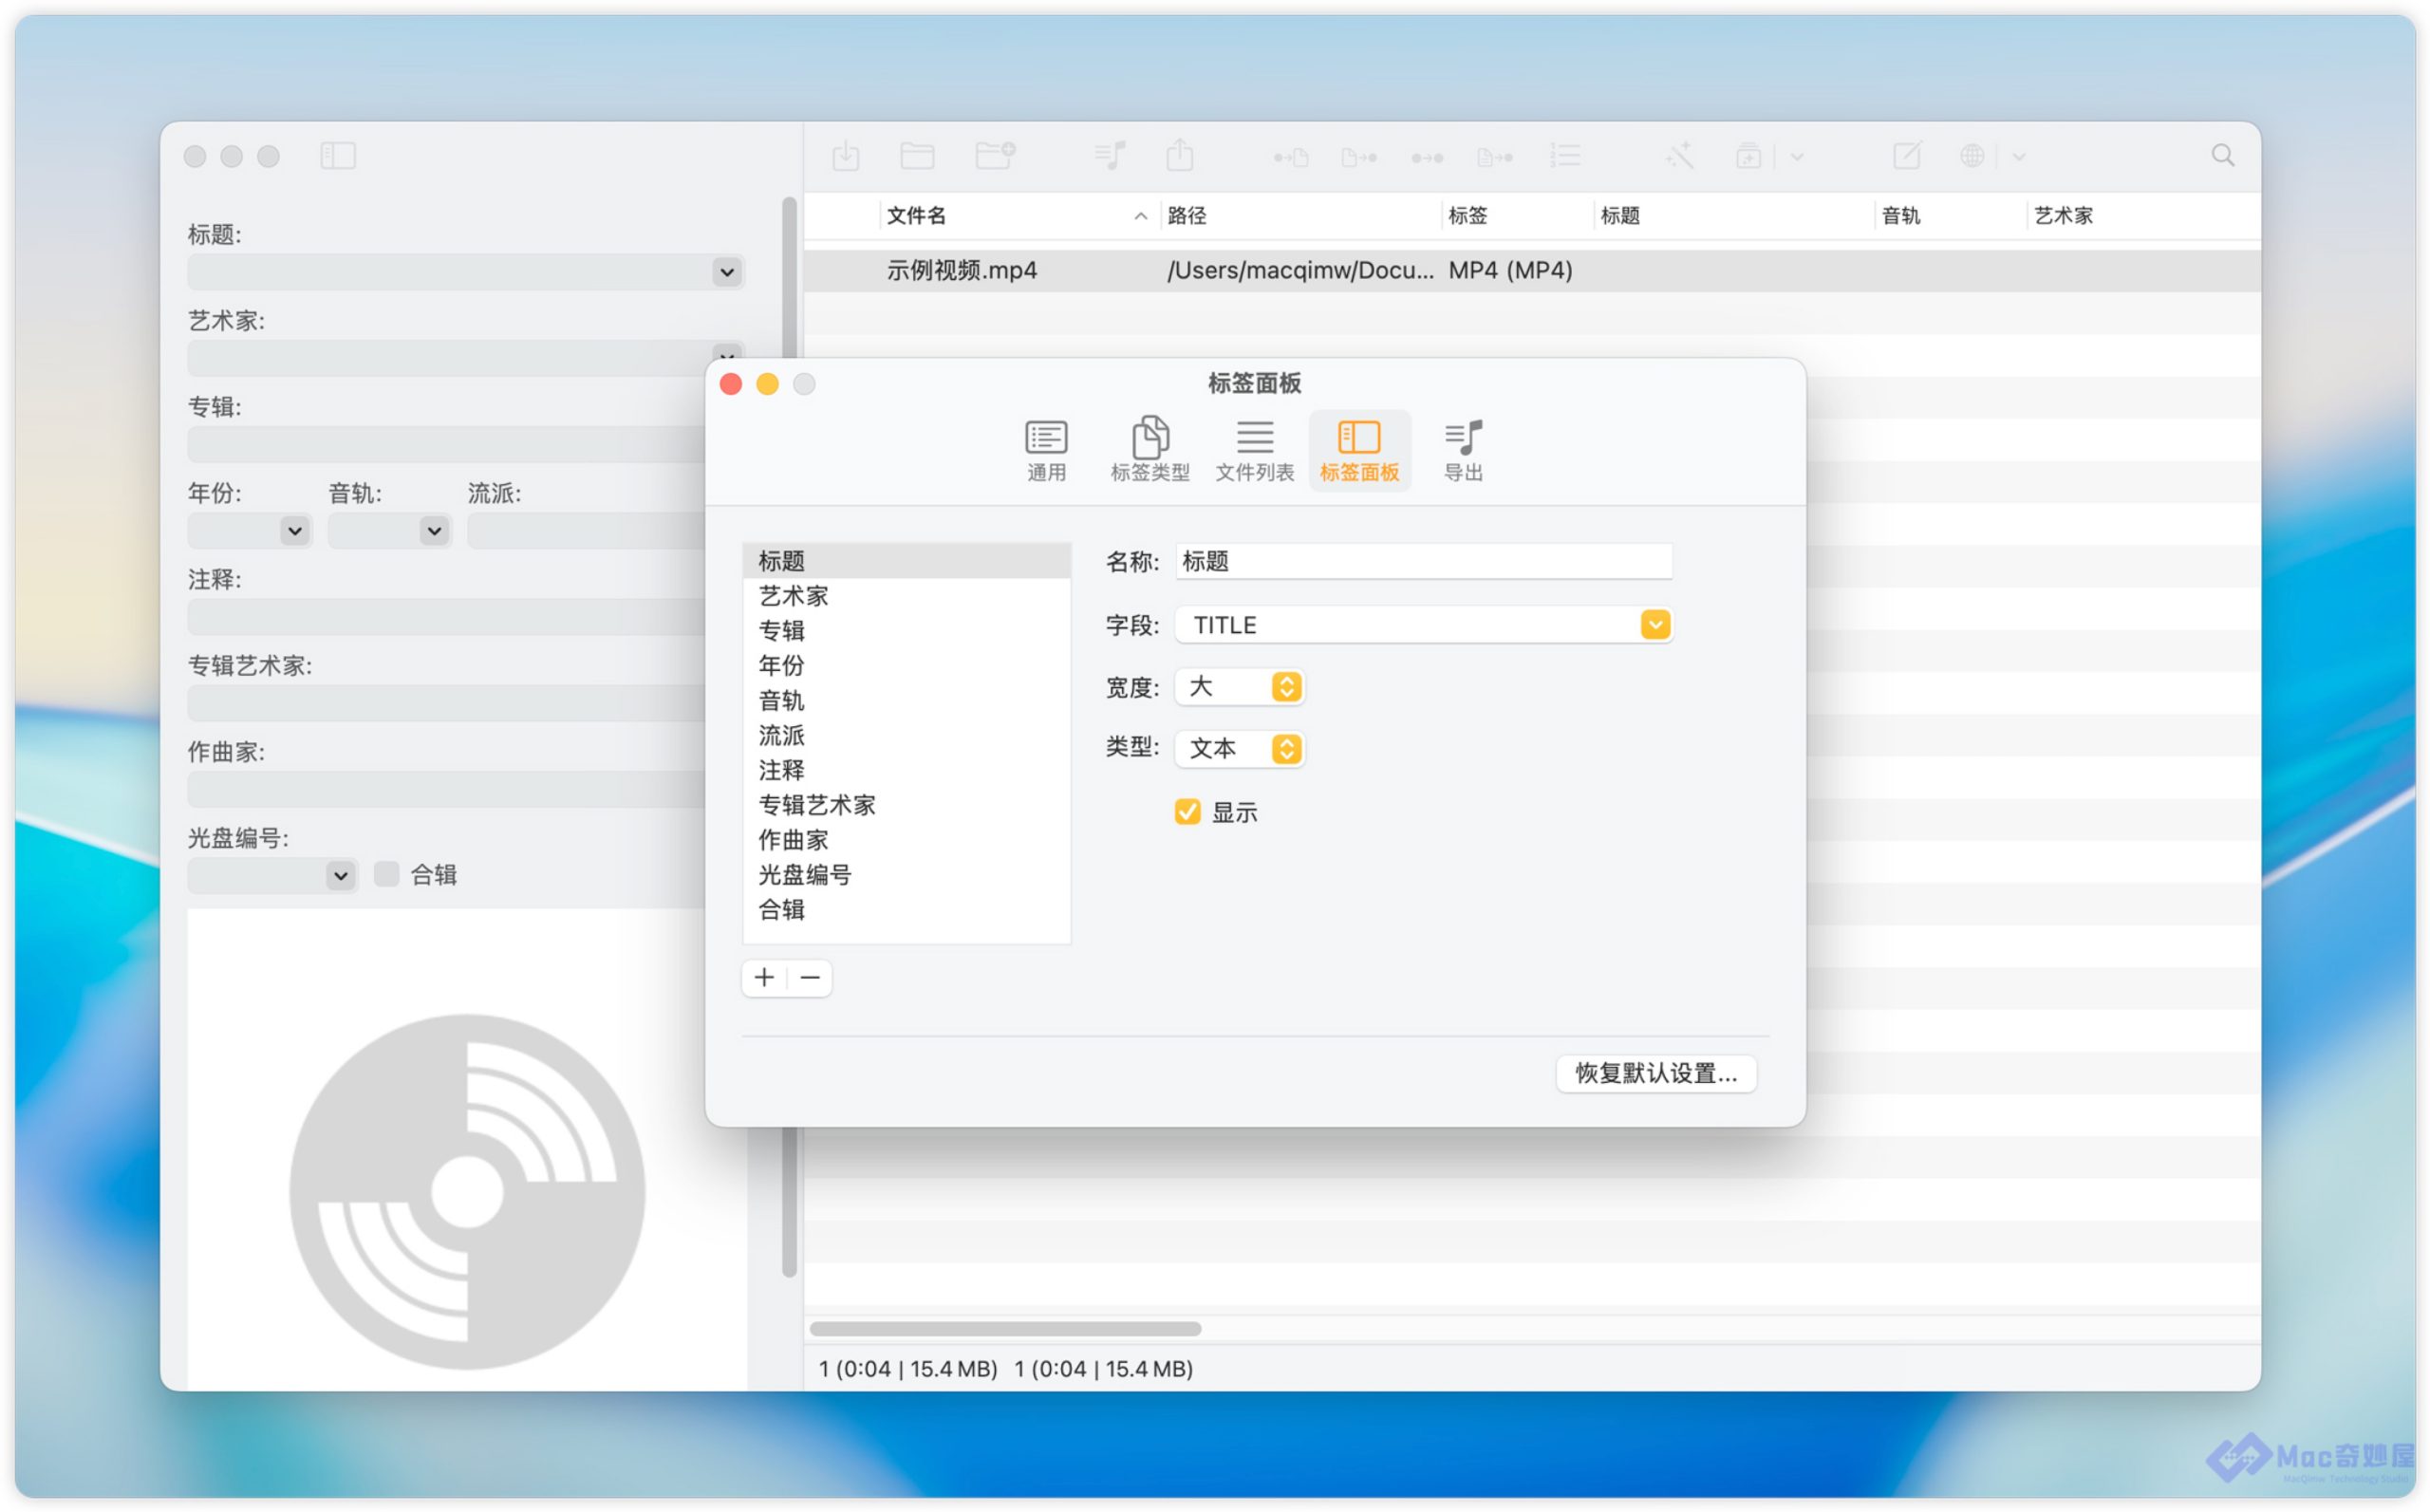Click the open folder toolbar icon
Screen dimensions: 2430x1512
coord(916,156)
